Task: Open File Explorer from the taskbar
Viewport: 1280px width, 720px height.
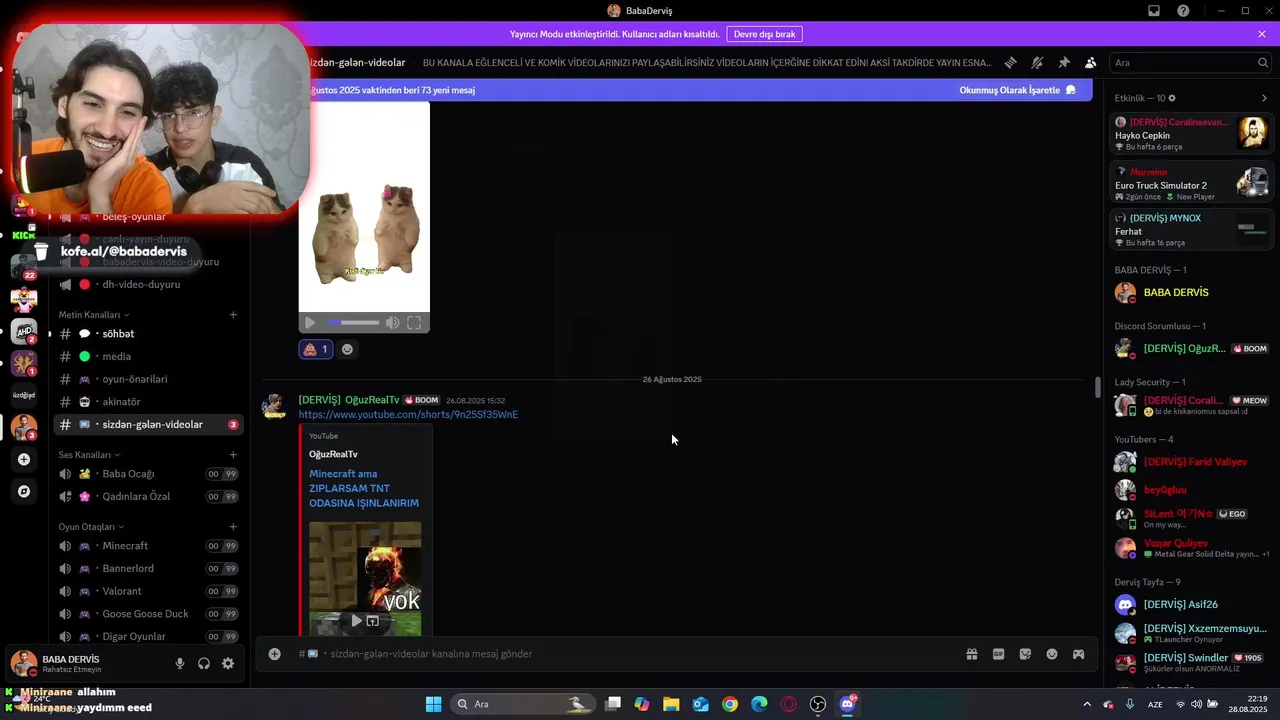Action: (x=671, y=704)
